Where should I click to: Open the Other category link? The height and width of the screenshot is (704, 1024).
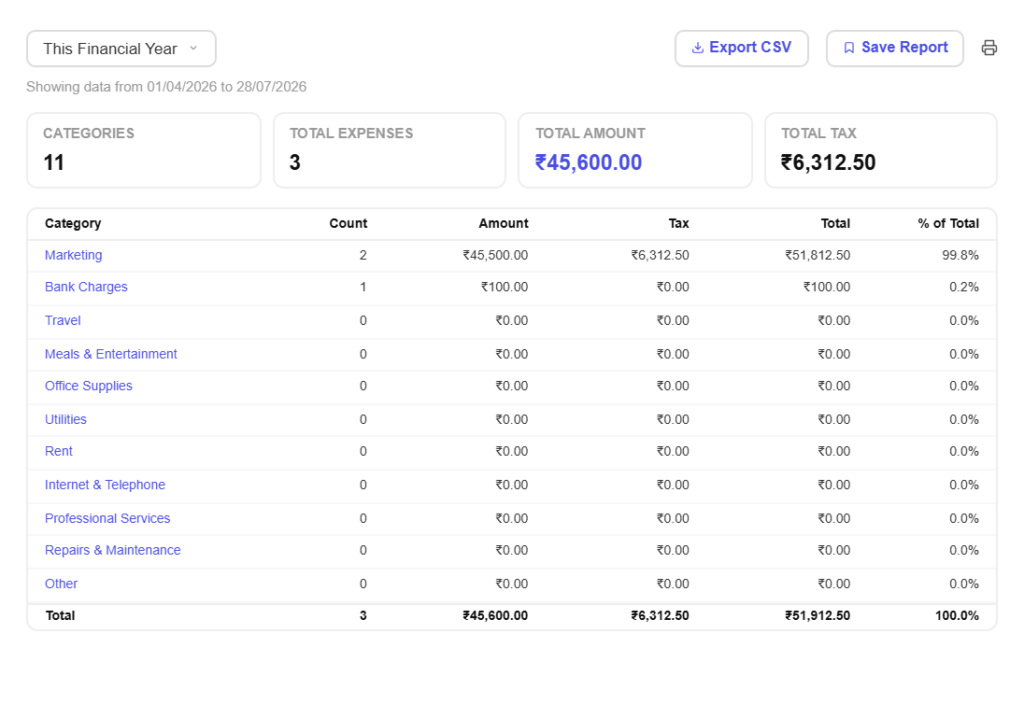(61, 583)
